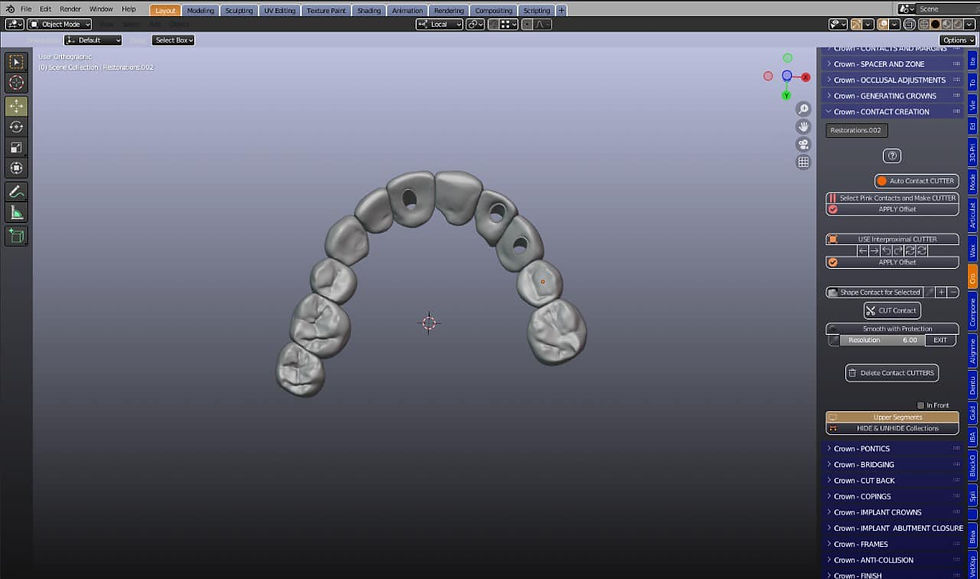Click the left arrow interproximal cutter icon

(862, 251)
